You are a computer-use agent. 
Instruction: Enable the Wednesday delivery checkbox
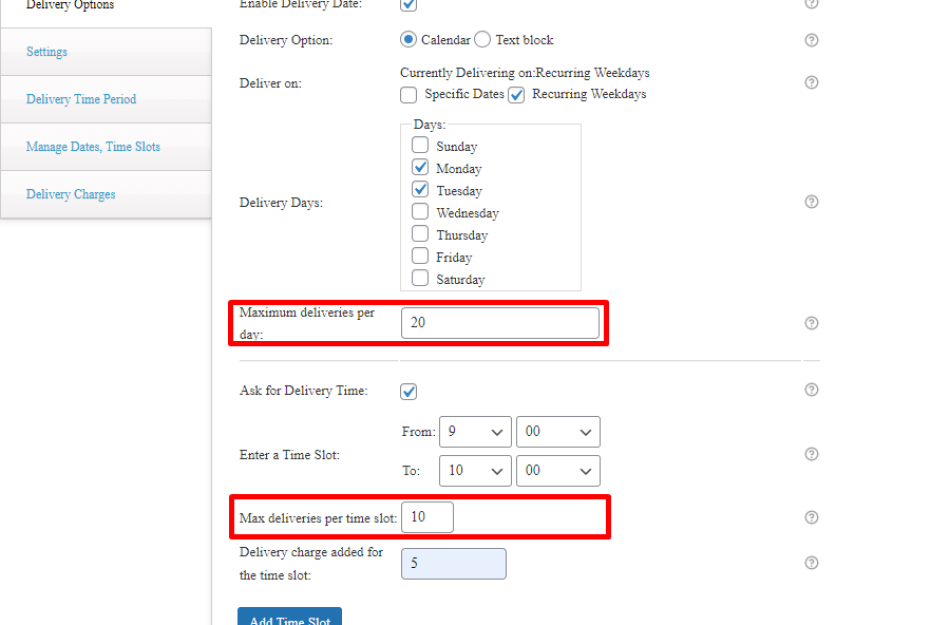point(421,211)
